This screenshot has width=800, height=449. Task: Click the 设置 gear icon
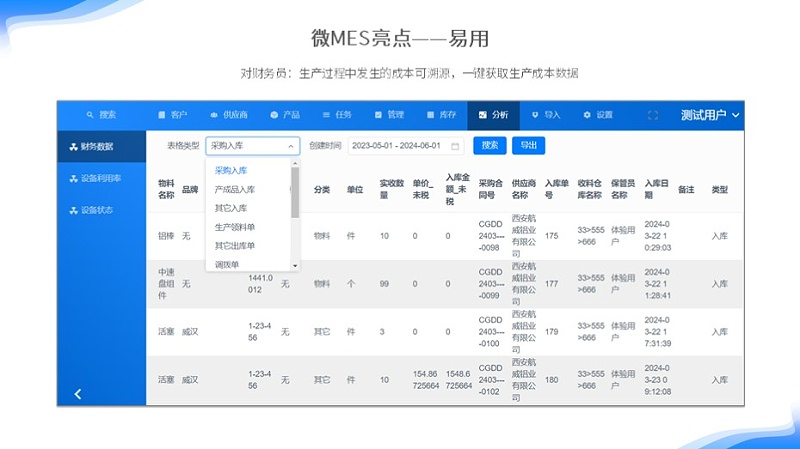(587, 115)
